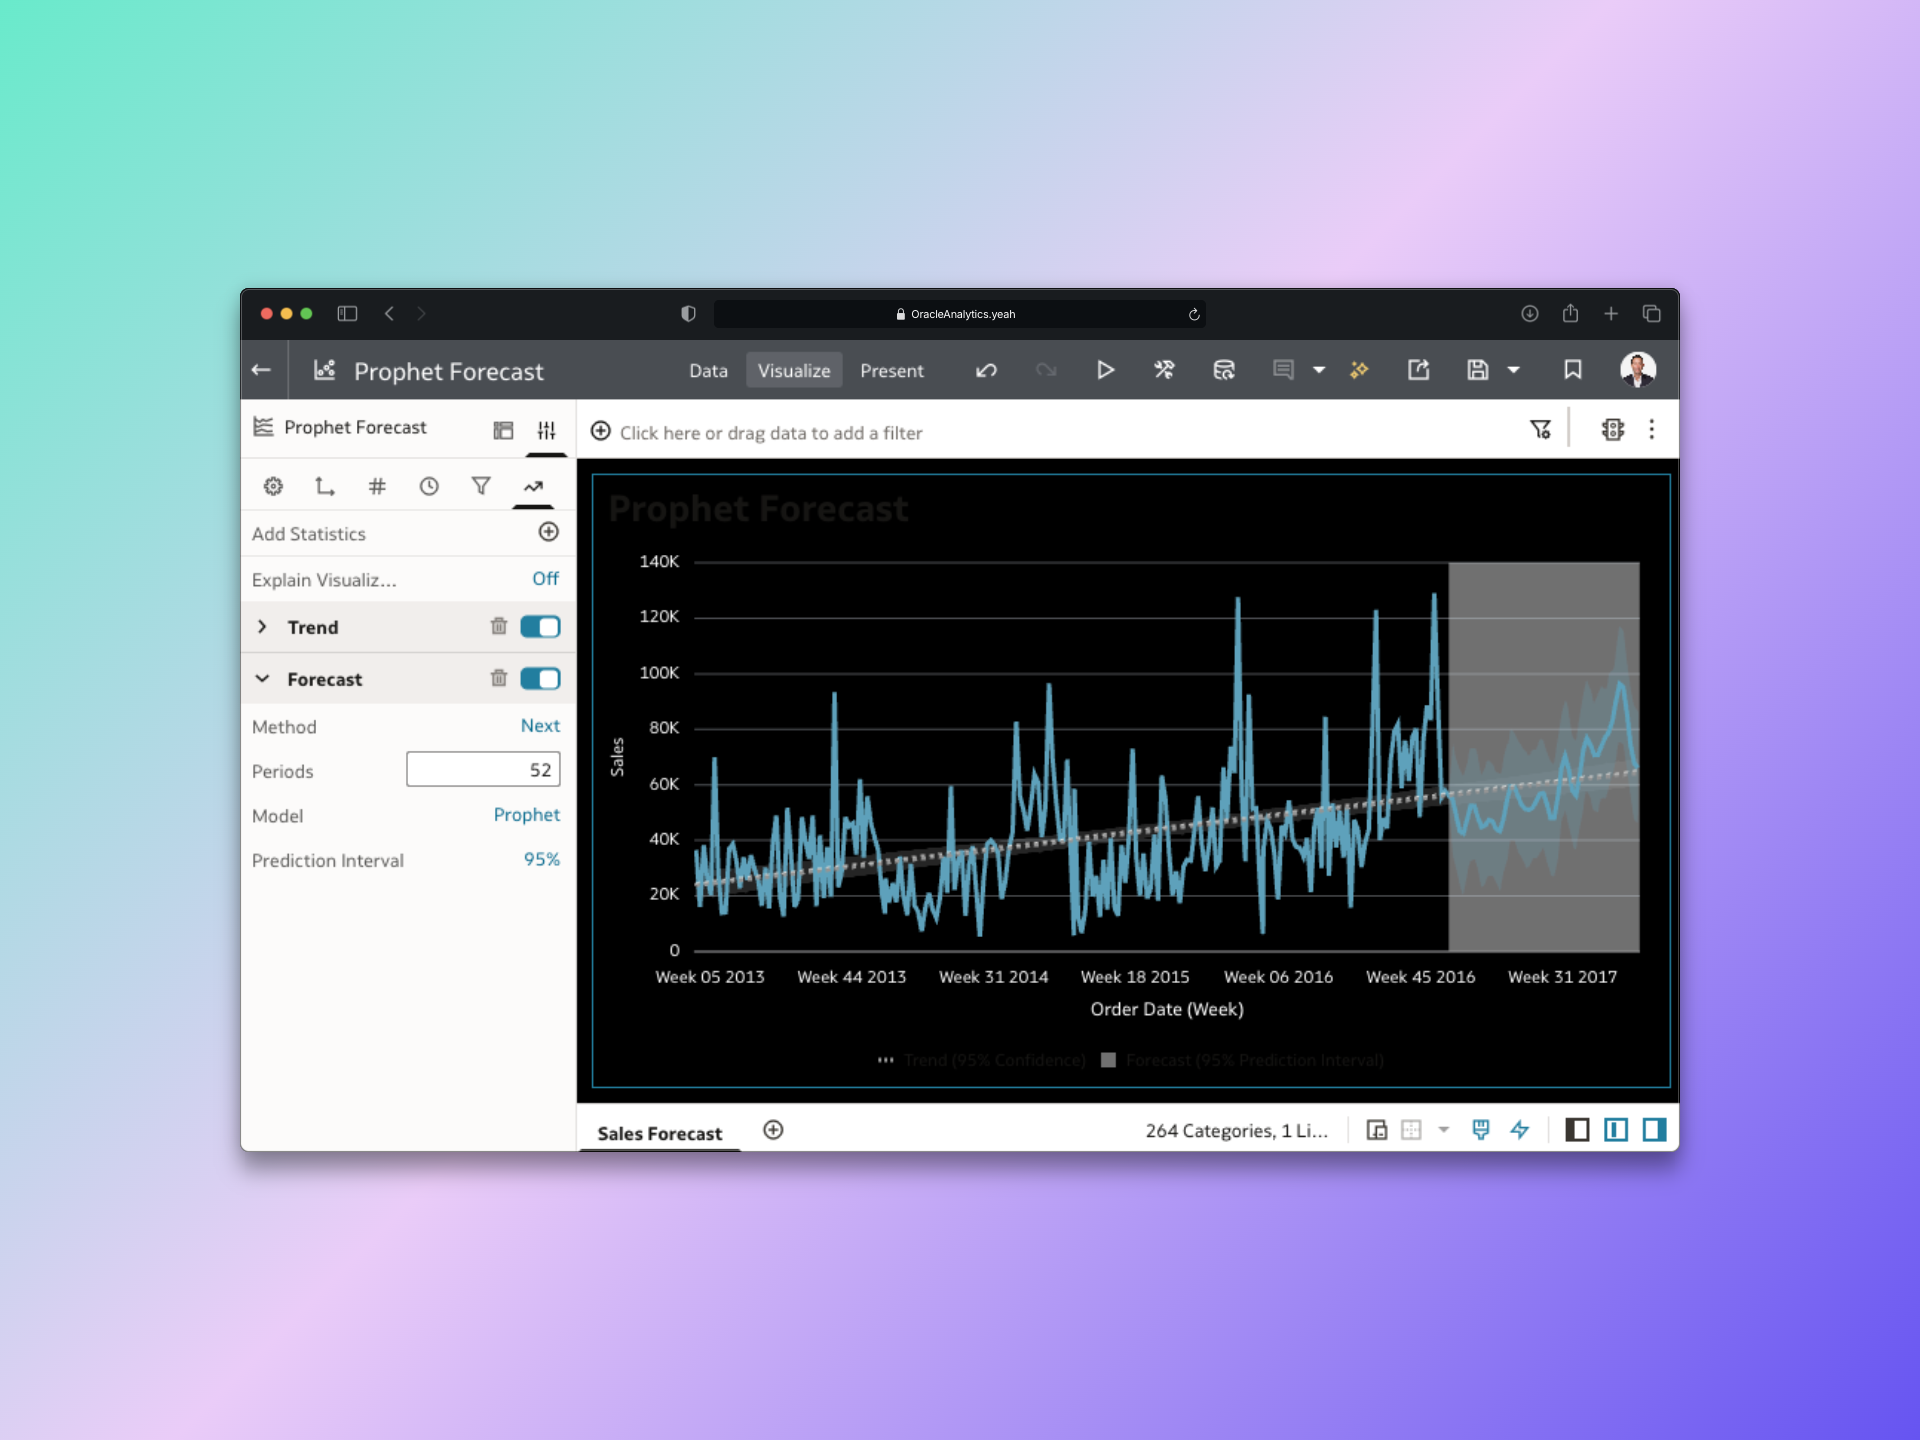Delete the Forecast statistic with trash icon

point(499,678)
